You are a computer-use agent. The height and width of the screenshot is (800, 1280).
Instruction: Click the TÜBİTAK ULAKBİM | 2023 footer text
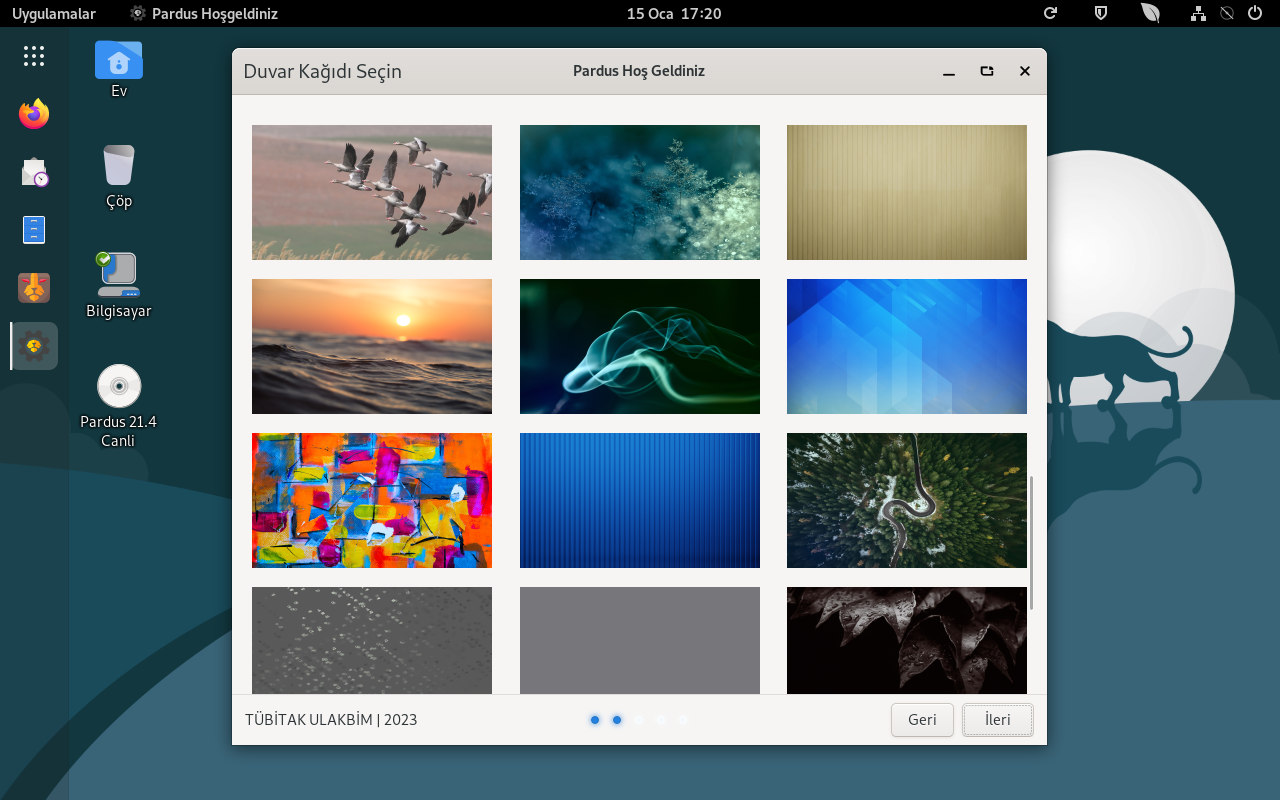[x=331, y=720]
